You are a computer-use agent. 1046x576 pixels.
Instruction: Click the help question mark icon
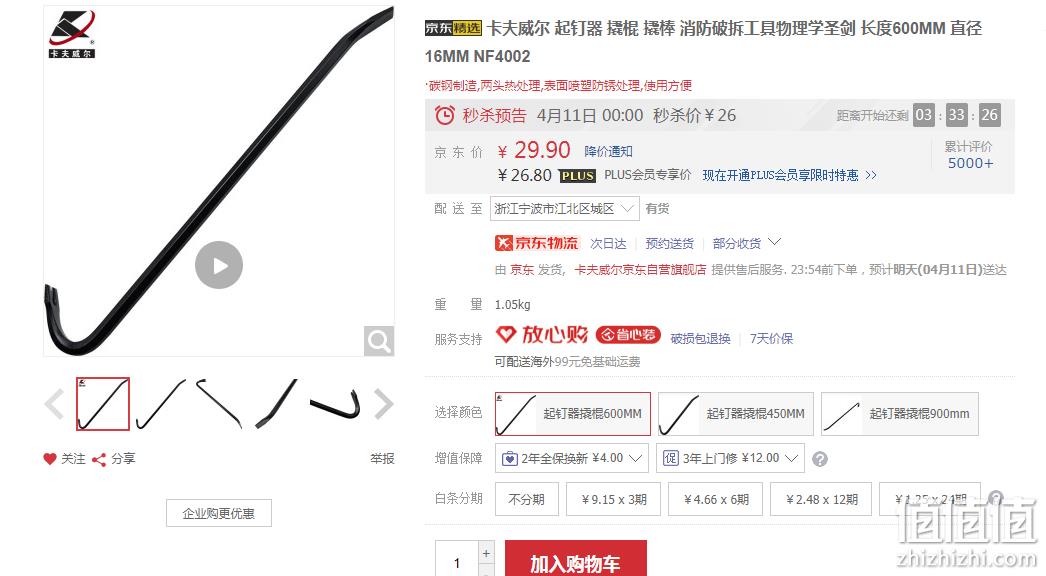coord(820,459)
